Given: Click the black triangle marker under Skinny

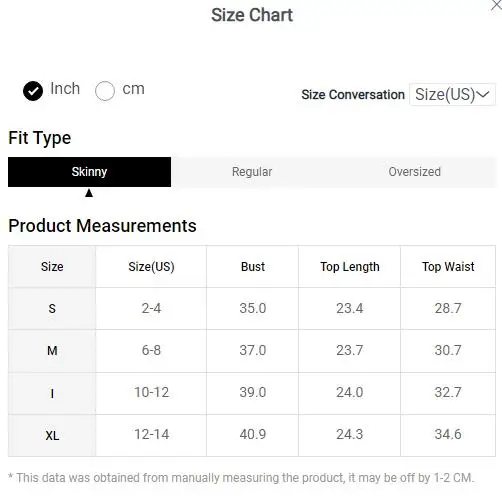Looking at the screenshot, I should tap(89, 193).
